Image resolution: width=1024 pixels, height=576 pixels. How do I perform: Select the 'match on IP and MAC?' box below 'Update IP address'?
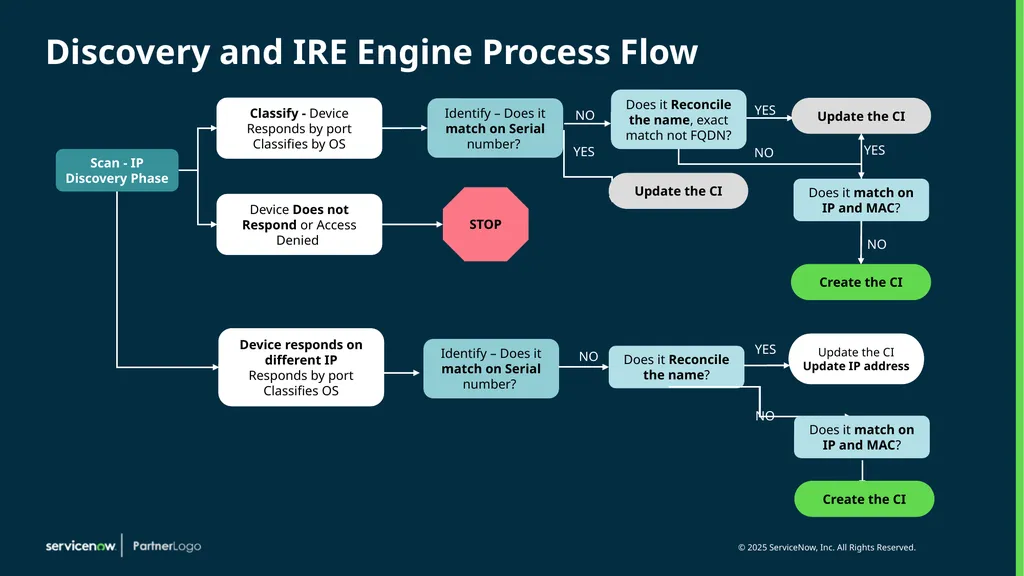point(861,437)
